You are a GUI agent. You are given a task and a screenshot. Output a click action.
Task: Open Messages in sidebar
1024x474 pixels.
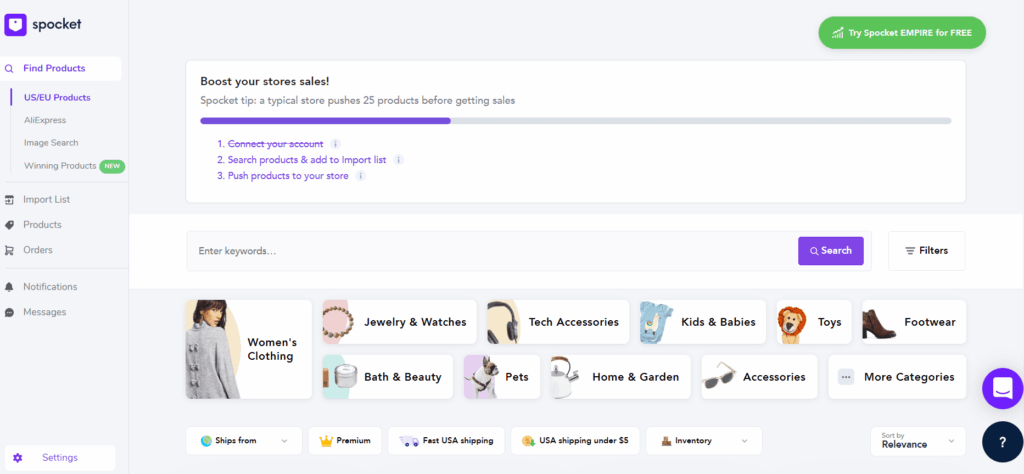(44, 312)
